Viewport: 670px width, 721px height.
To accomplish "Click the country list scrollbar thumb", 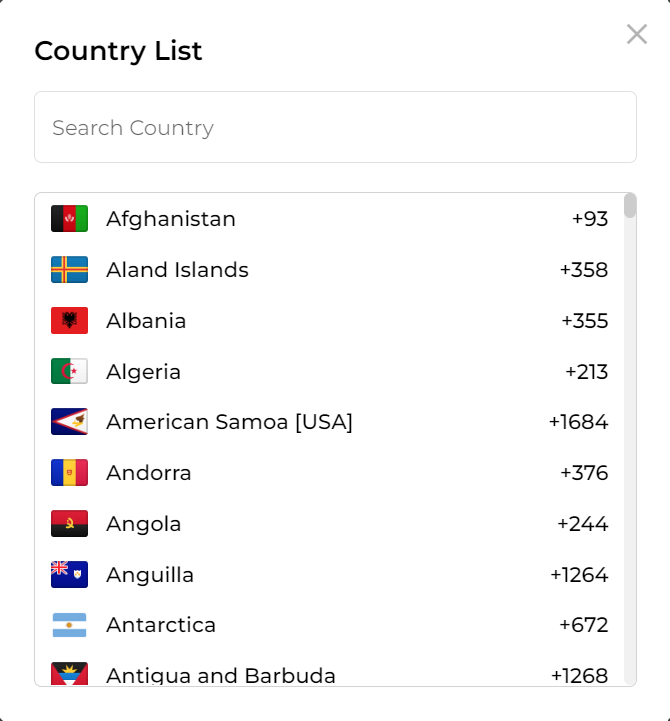I will pos(630,206).
